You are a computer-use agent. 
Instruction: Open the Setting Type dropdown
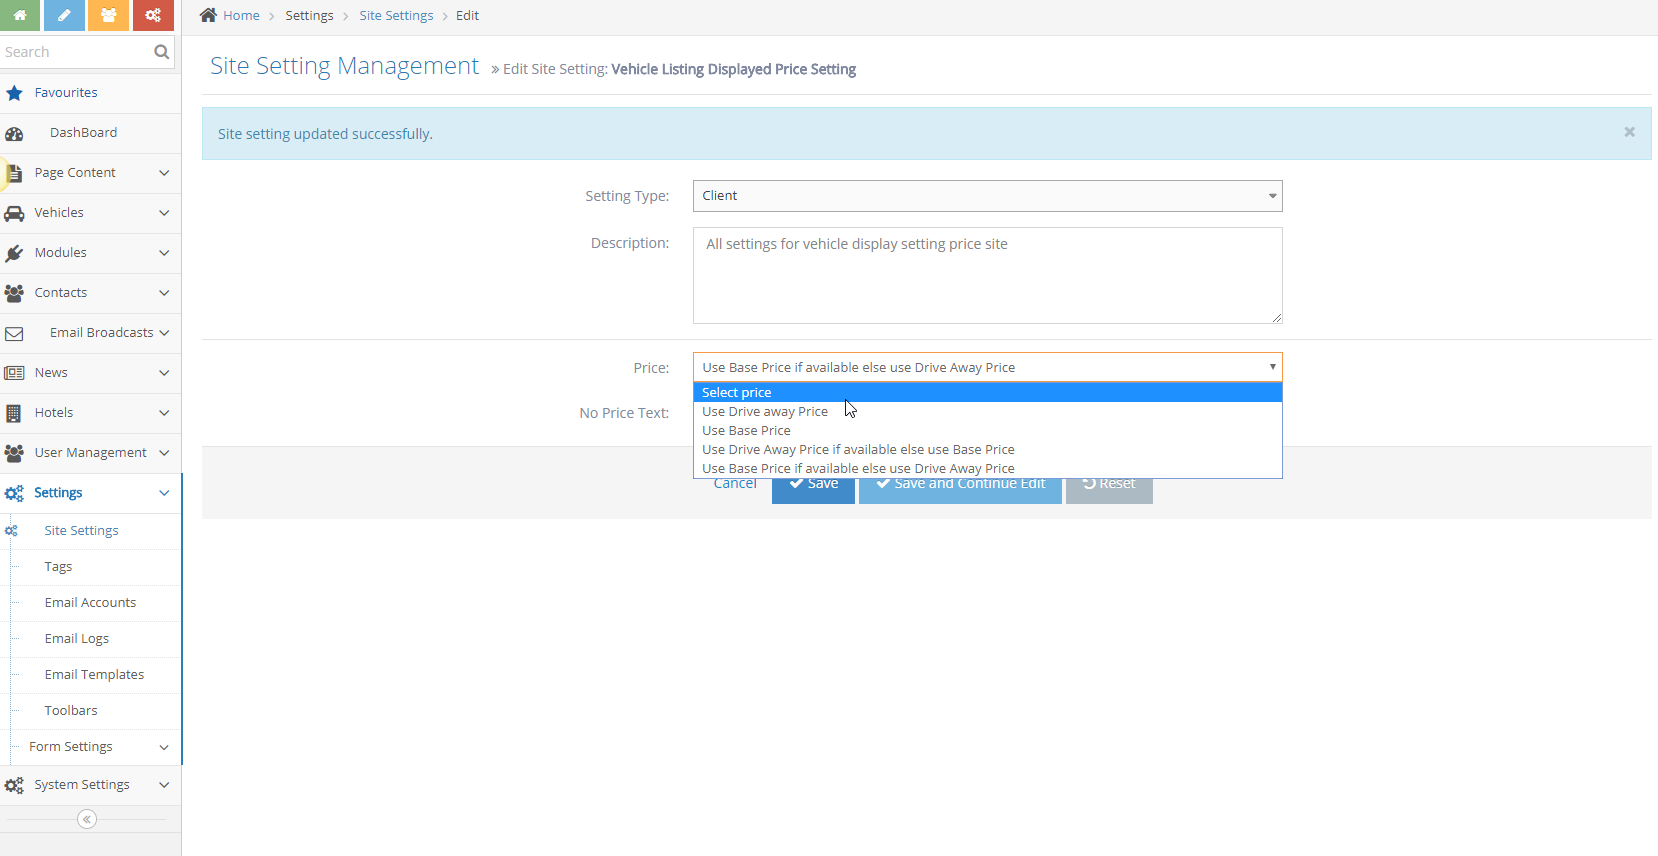986,196
